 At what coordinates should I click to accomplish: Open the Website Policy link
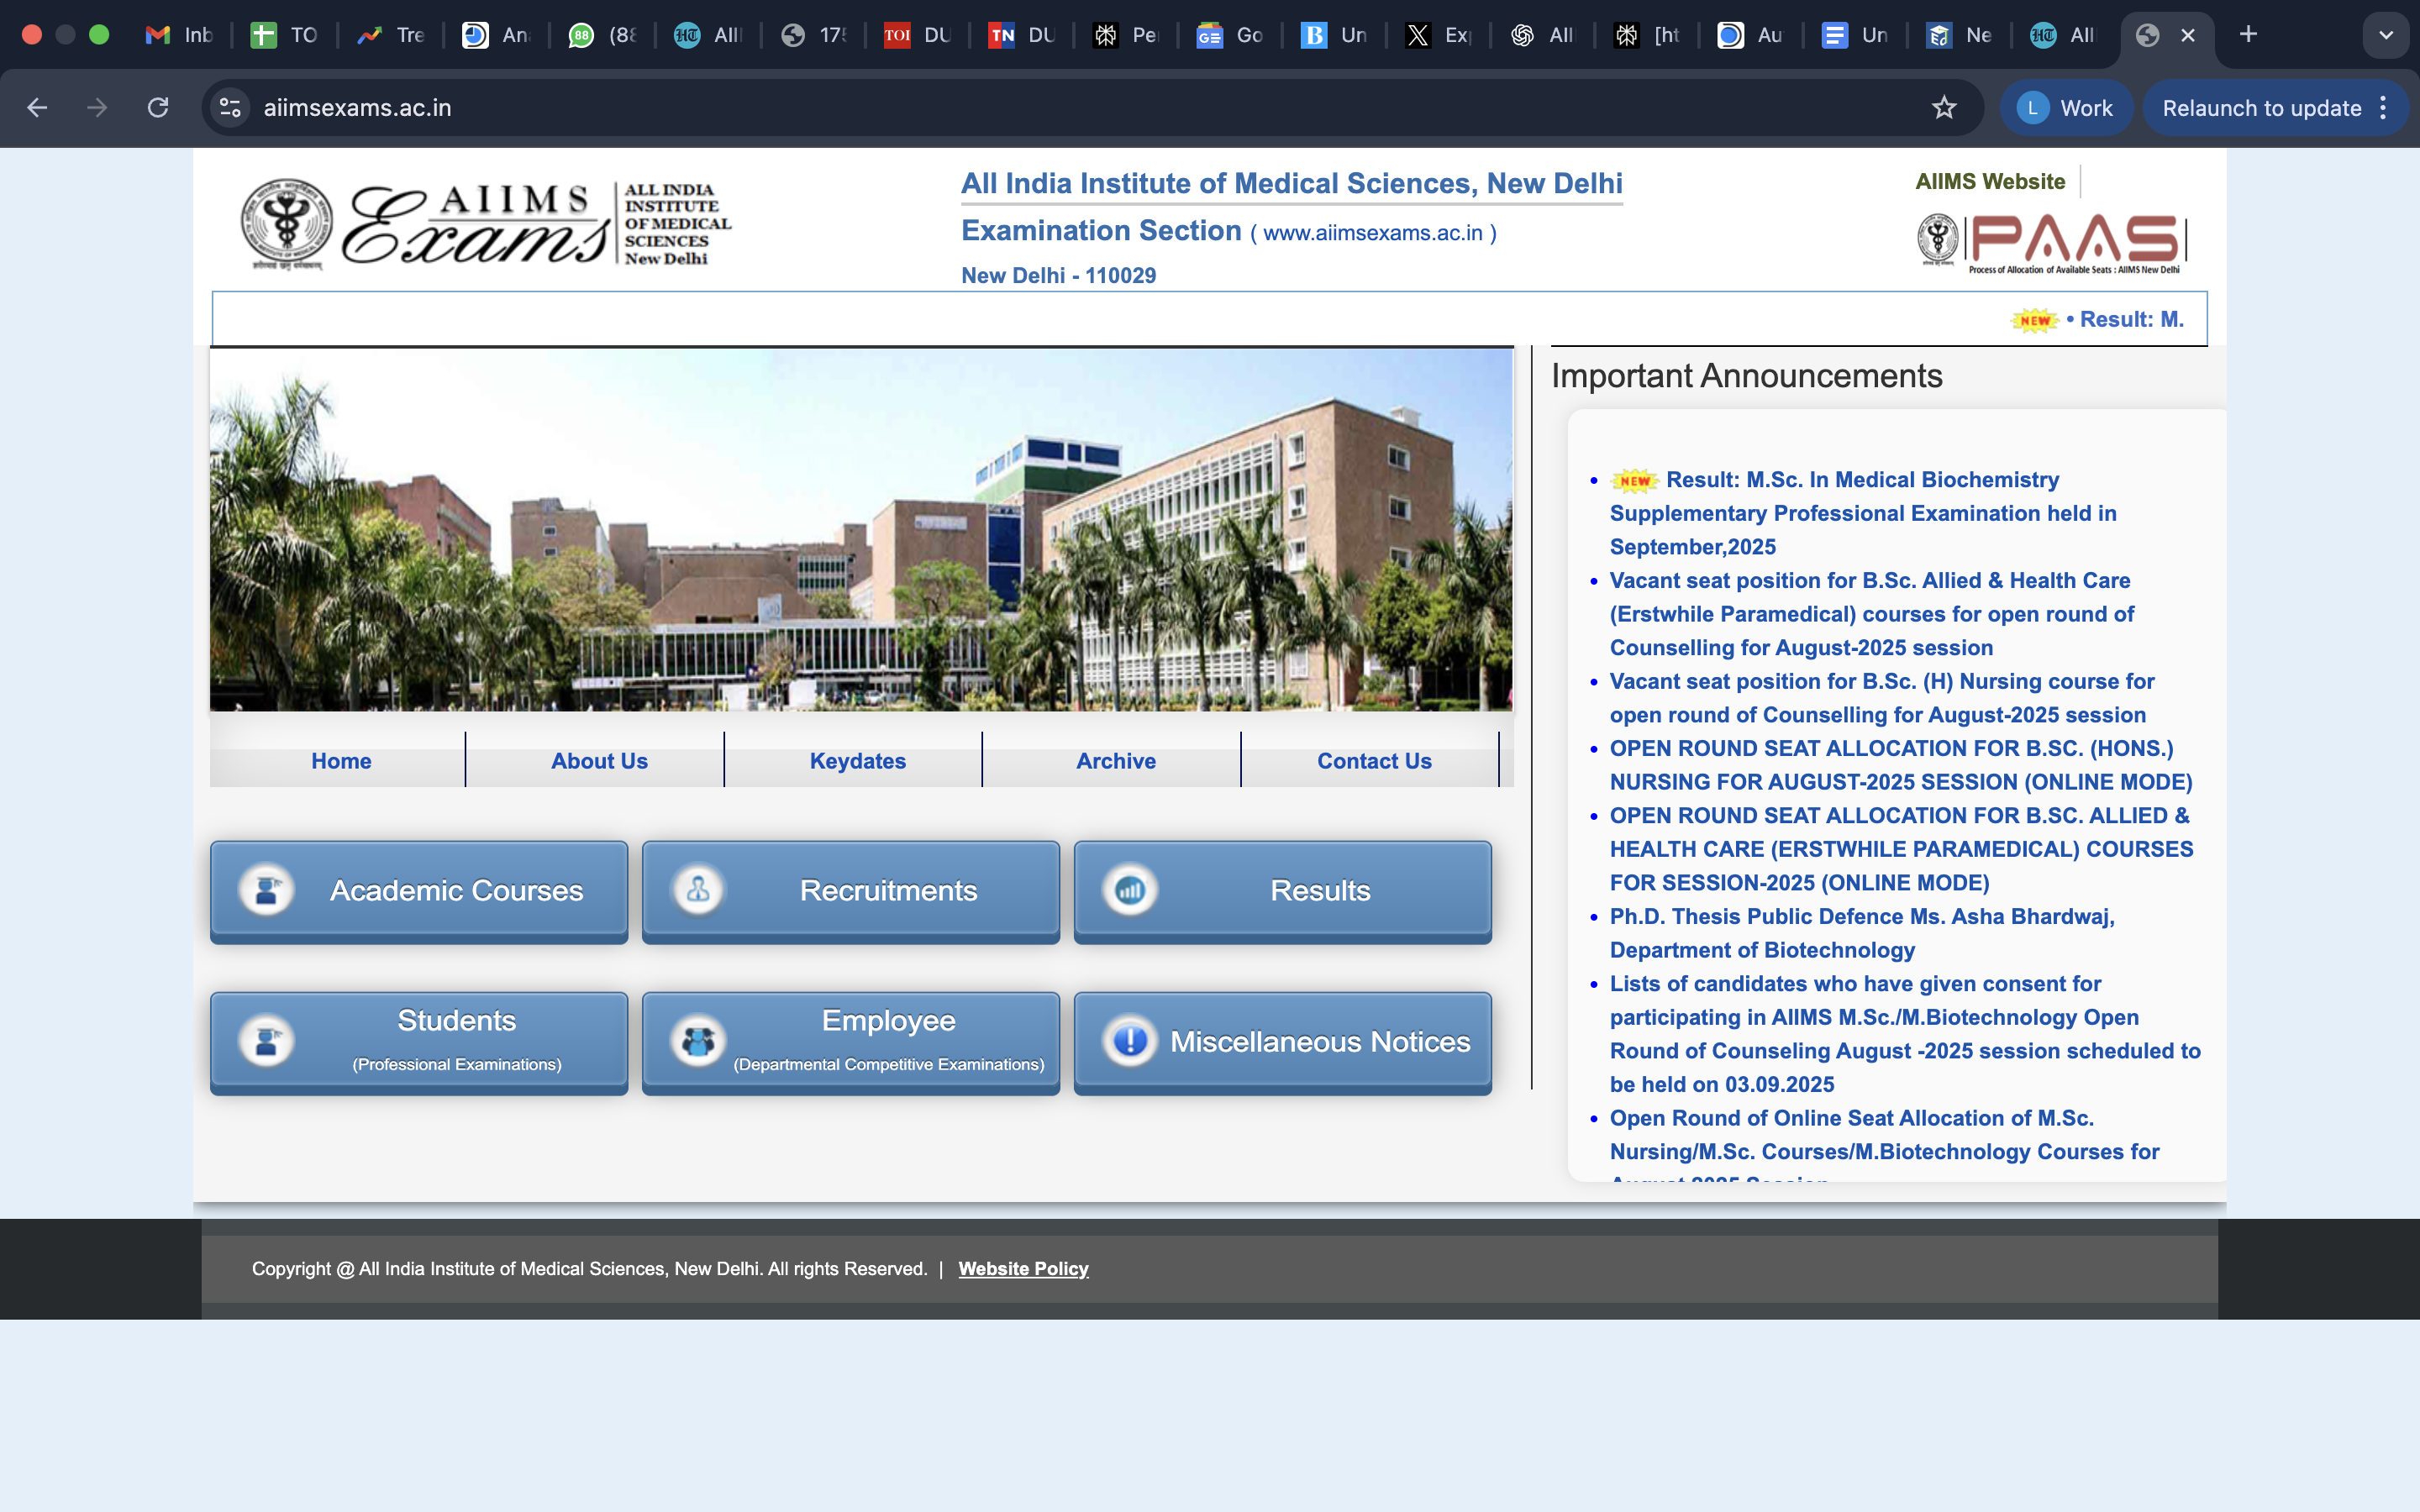(x=1023, y=1269)
